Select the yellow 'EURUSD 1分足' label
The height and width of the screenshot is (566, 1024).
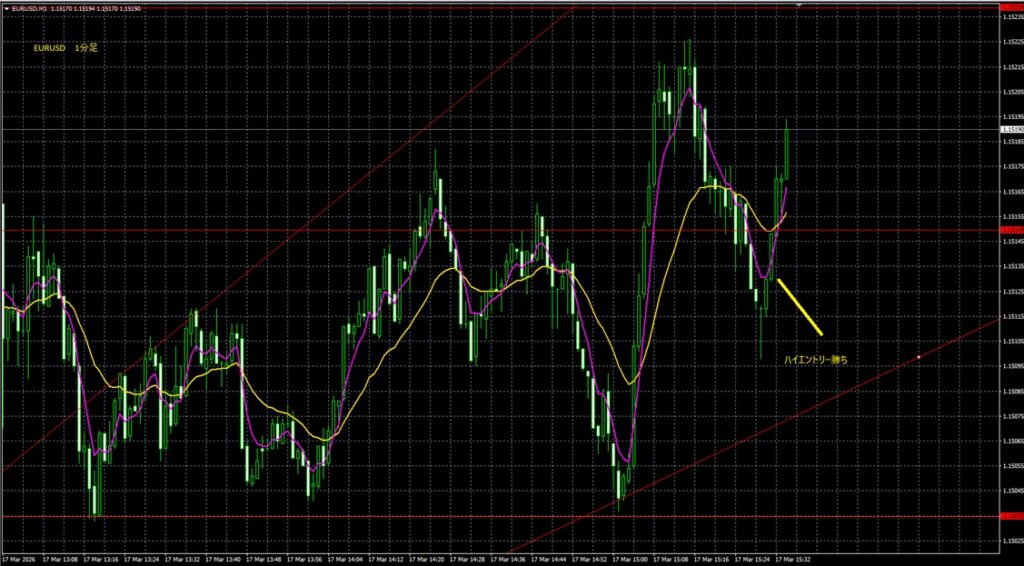coord(66,48)
